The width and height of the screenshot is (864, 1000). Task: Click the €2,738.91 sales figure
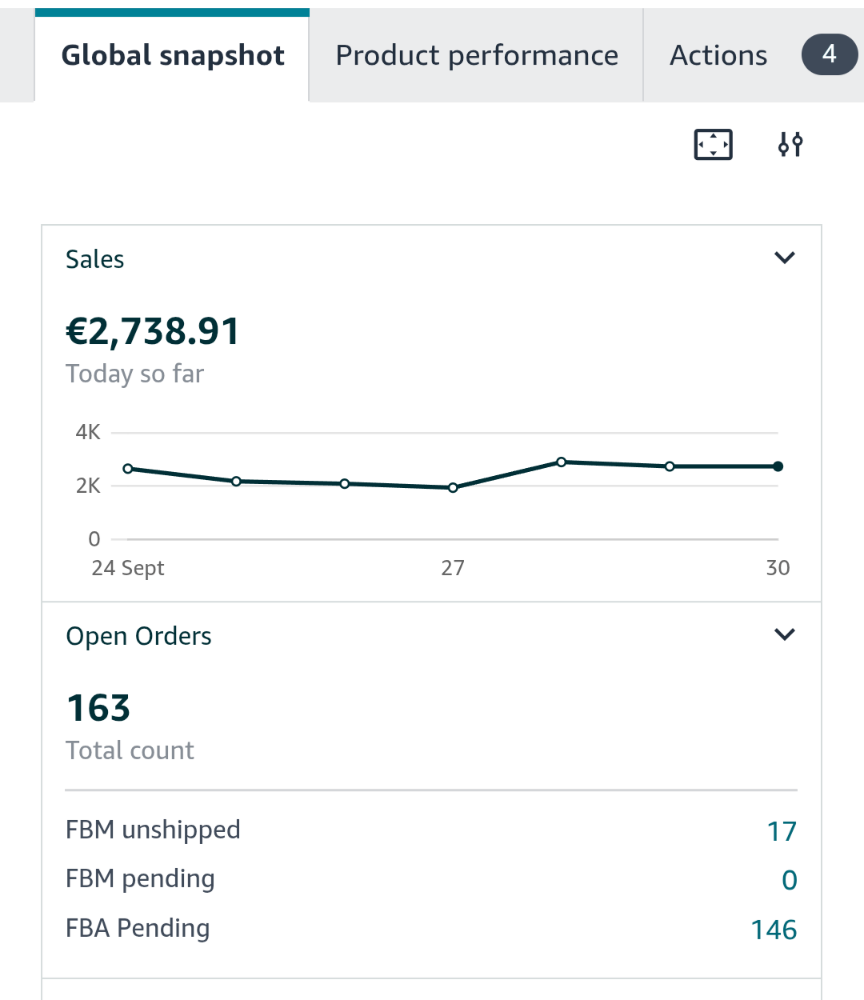(152, 330)
